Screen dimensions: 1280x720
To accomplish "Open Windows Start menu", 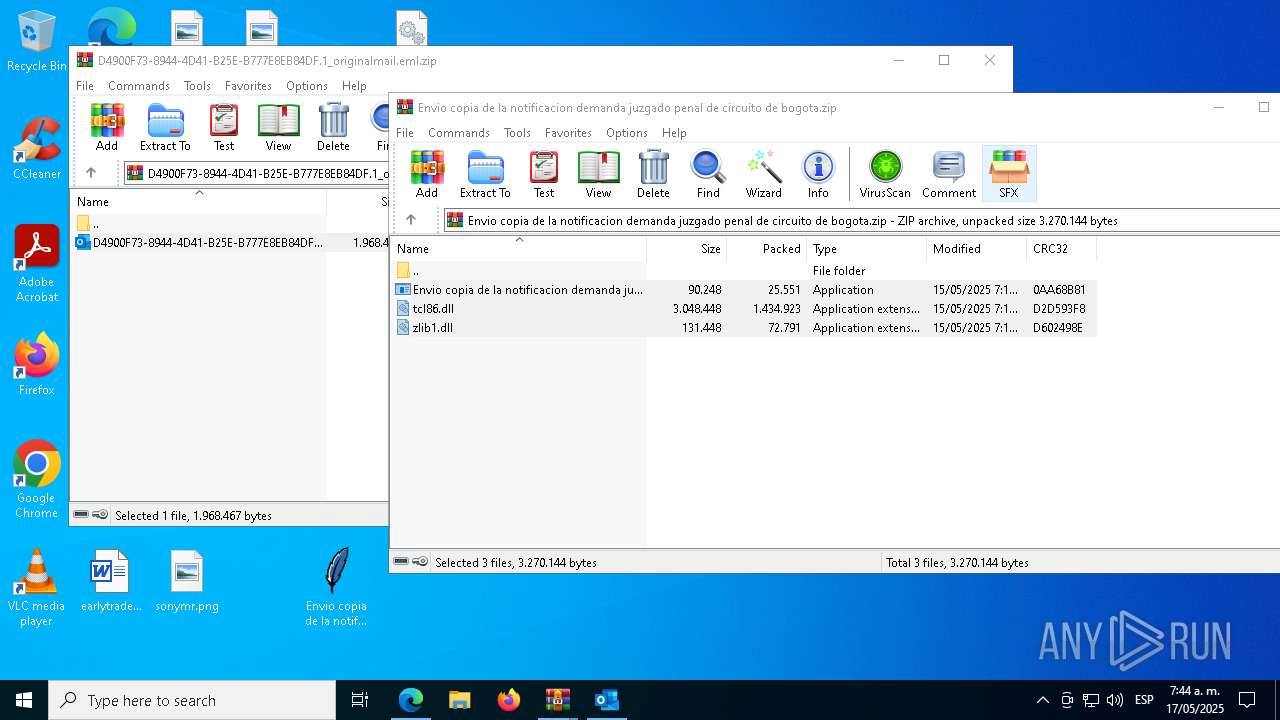I will pos(24,700).
